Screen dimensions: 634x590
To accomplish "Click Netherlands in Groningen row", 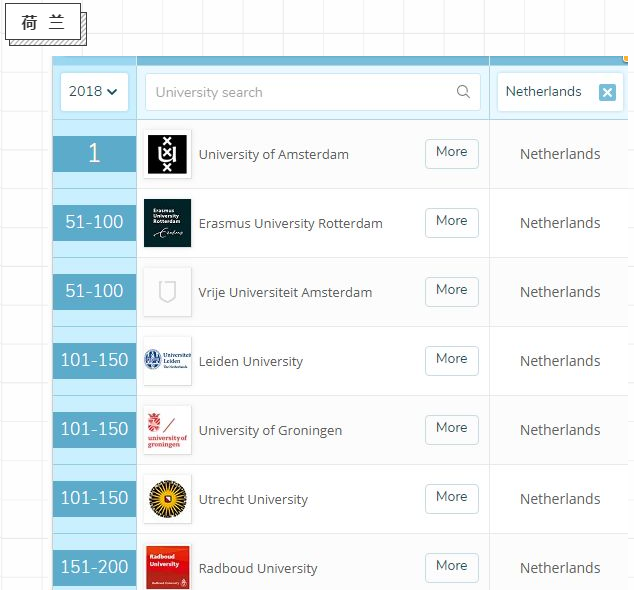I will pos(560,430).
